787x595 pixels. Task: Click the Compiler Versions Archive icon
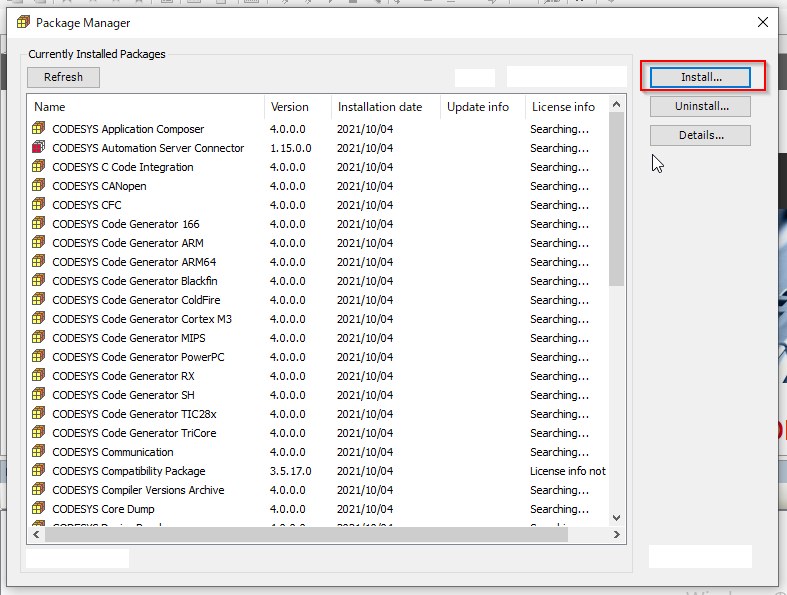pos(39,489)
